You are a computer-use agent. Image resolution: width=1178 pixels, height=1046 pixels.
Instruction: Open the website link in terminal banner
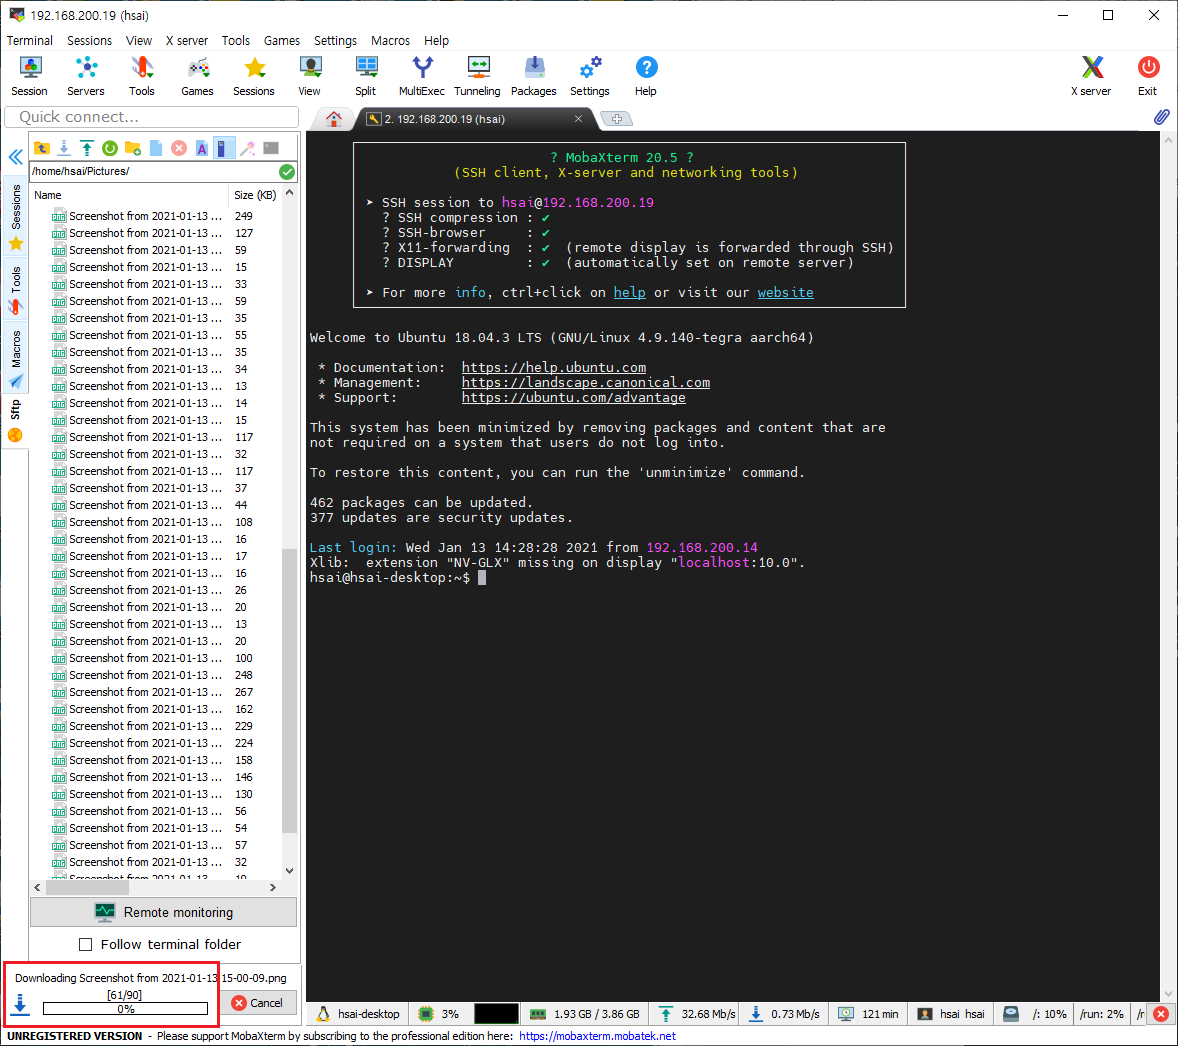[x=785, y=292]
